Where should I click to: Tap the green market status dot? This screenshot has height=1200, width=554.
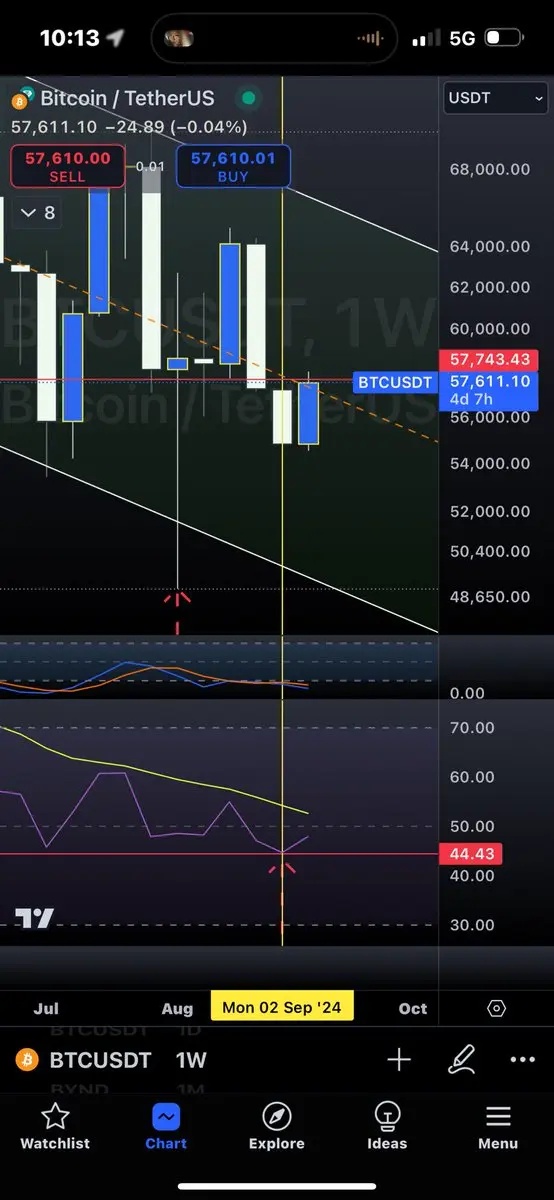point(248,99)
